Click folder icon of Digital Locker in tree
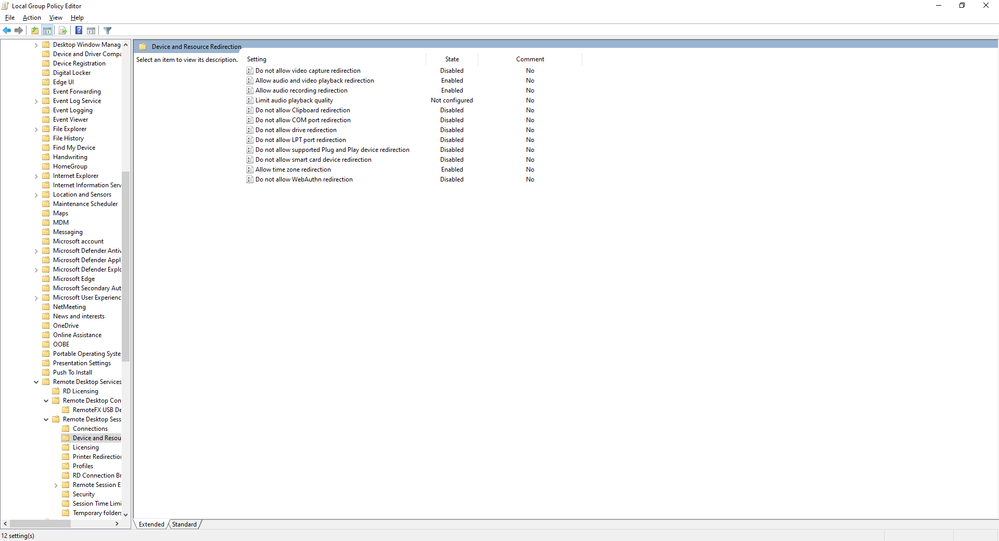Viewport: 999px width, 541px height. tap(46, 73)
